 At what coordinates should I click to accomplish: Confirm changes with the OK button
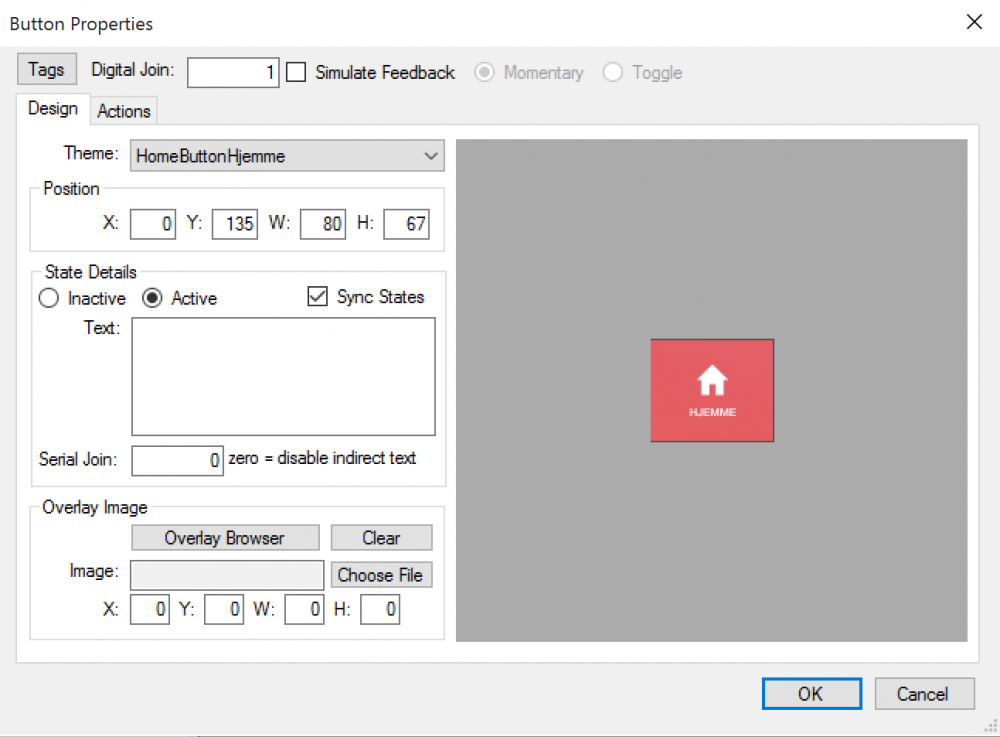[811, 694]
